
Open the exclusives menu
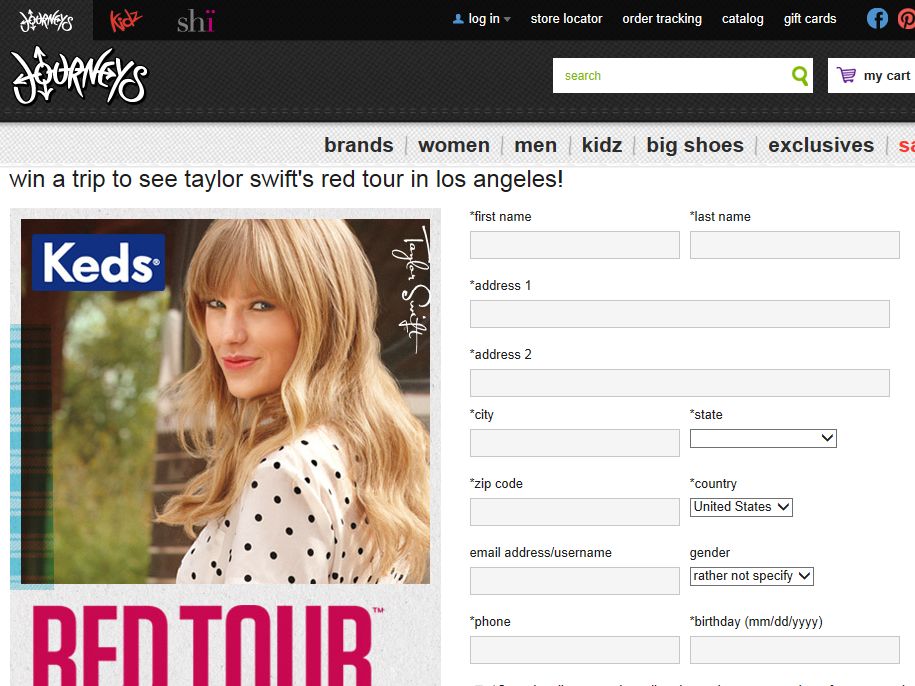(821, 145)
